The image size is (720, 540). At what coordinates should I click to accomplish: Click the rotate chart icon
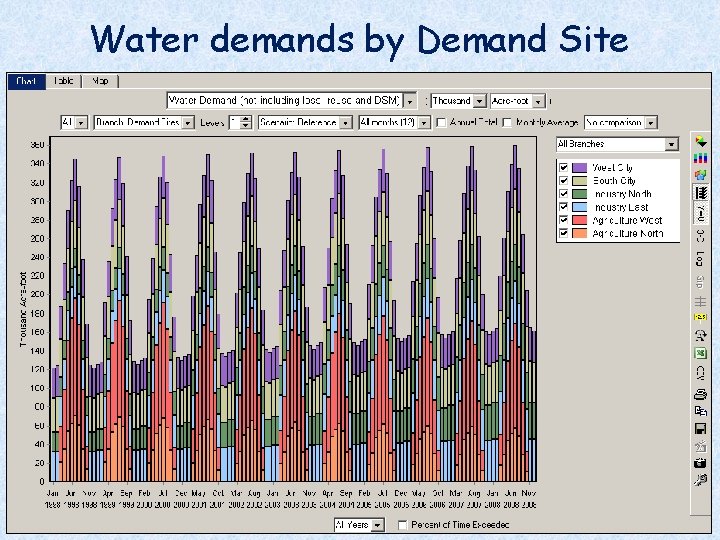pos(700,335)
